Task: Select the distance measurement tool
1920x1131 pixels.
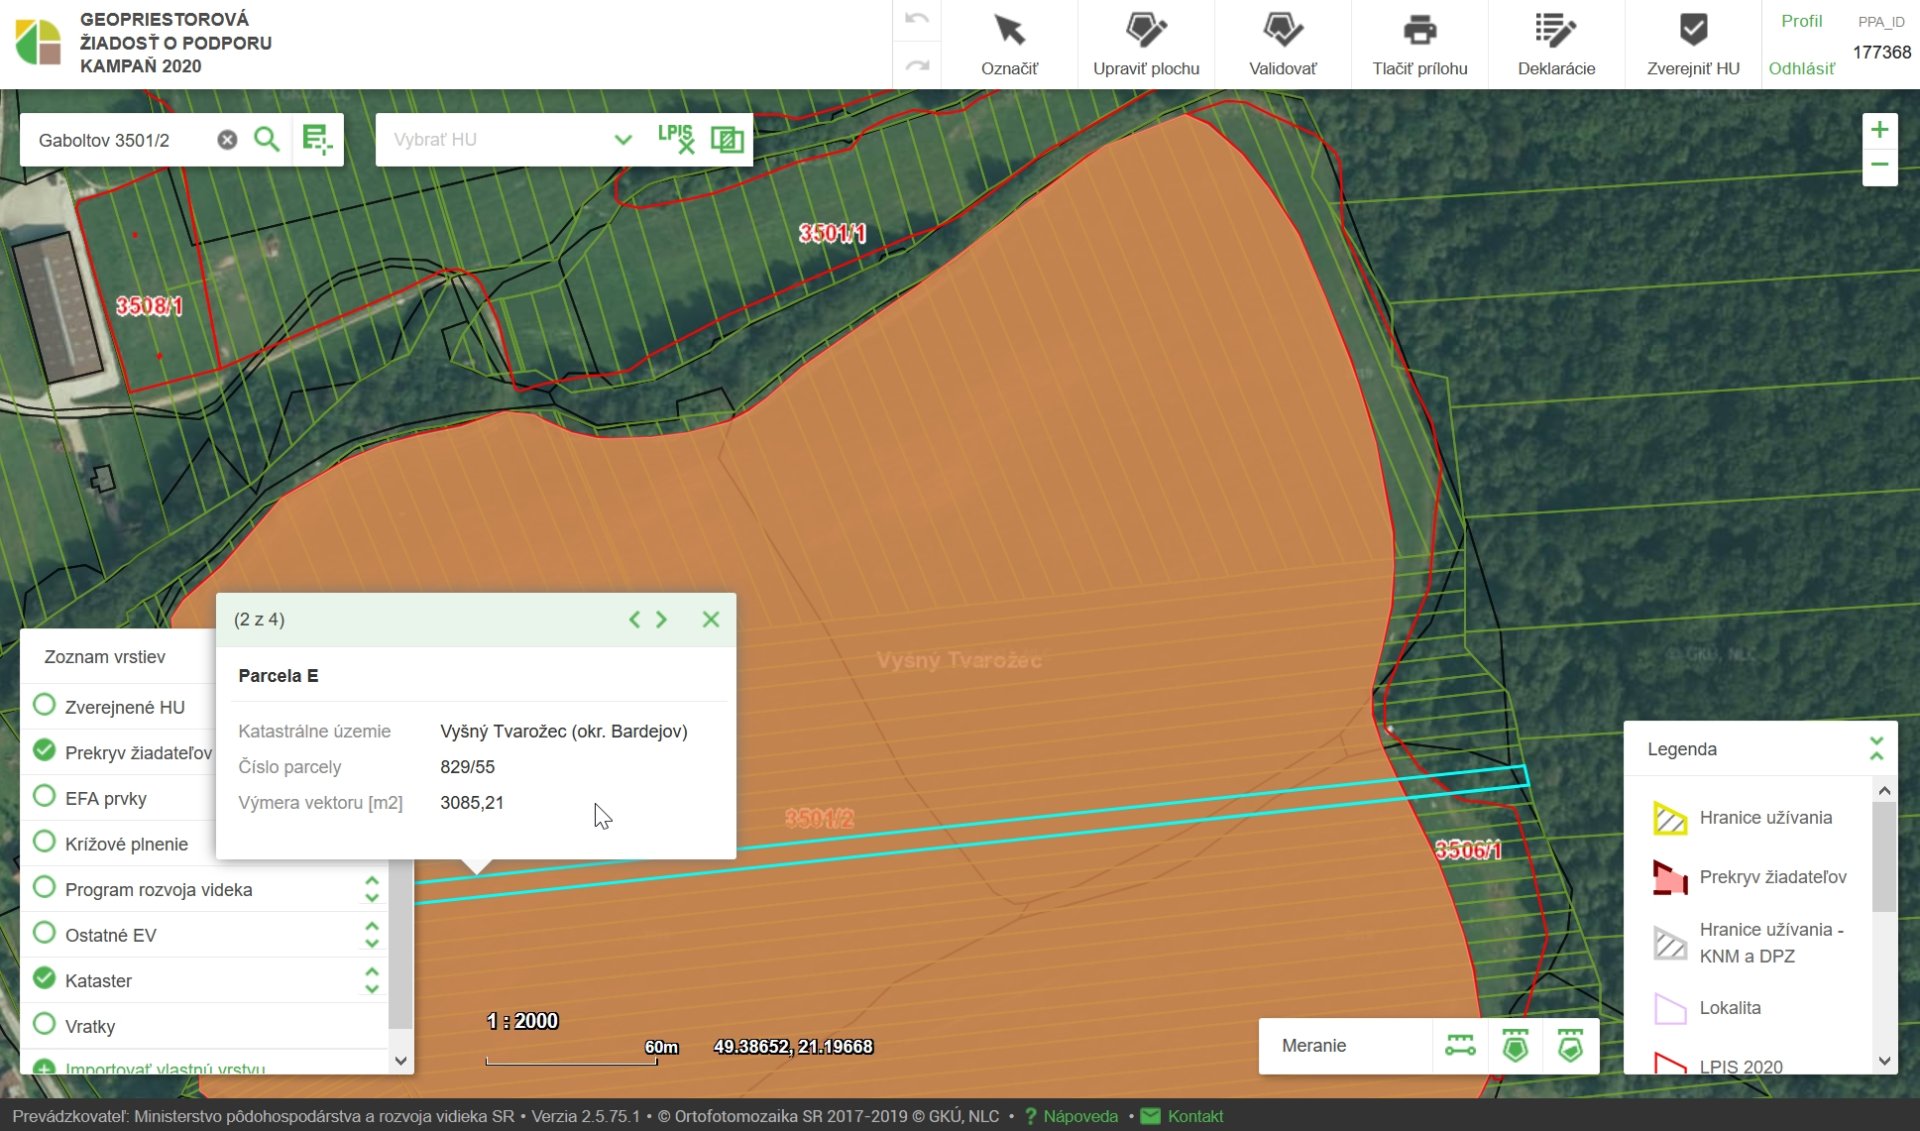Action: (x=1460, y=1046)
